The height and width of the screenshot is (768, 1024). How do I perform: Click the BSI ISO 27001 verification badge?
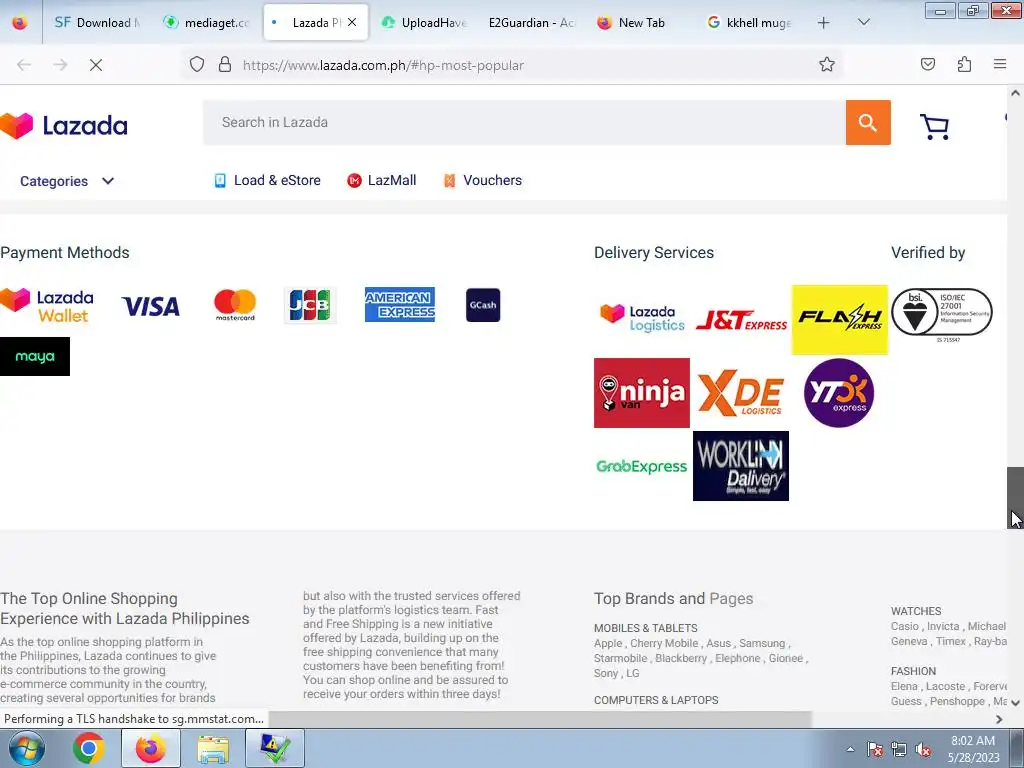click(942, 313)
